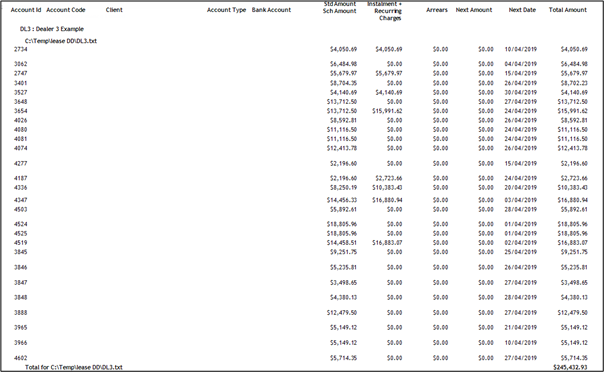604x372 pixels.
Task: Click the Next Date column header
Action: point(522,10)
